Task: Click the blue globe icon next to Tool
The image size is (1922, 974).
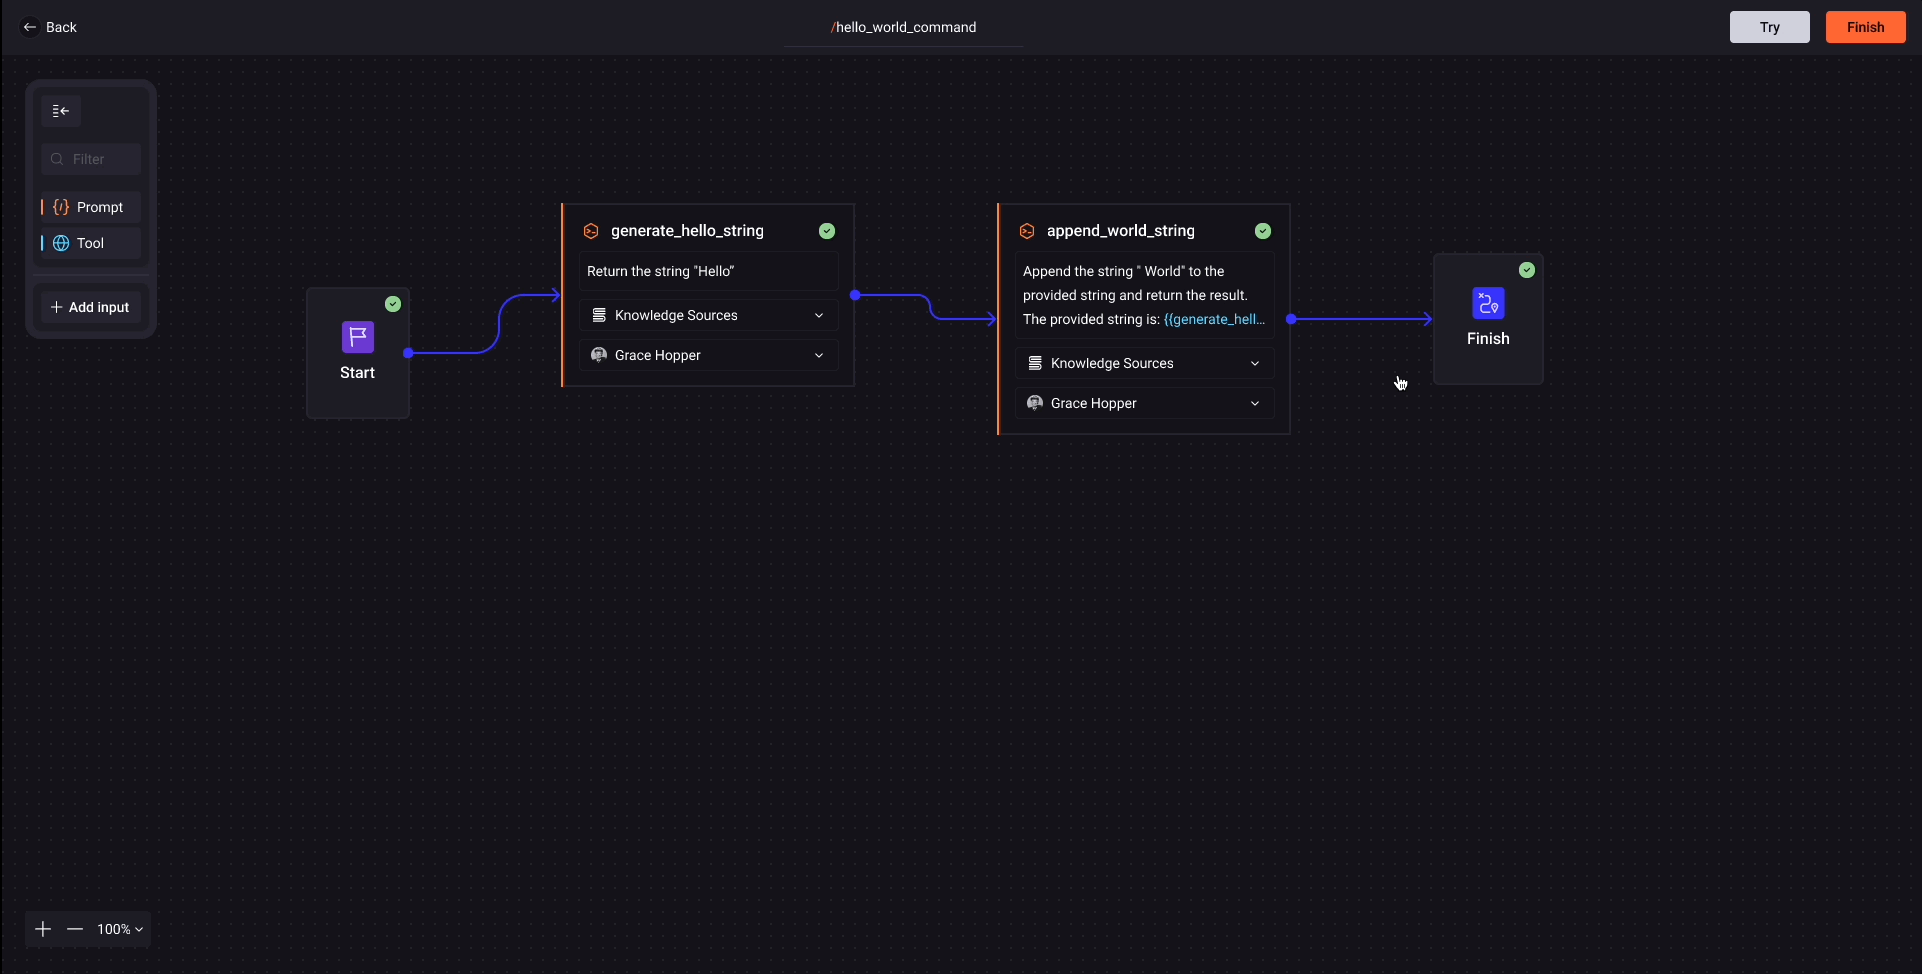Action: coord(63,243)
